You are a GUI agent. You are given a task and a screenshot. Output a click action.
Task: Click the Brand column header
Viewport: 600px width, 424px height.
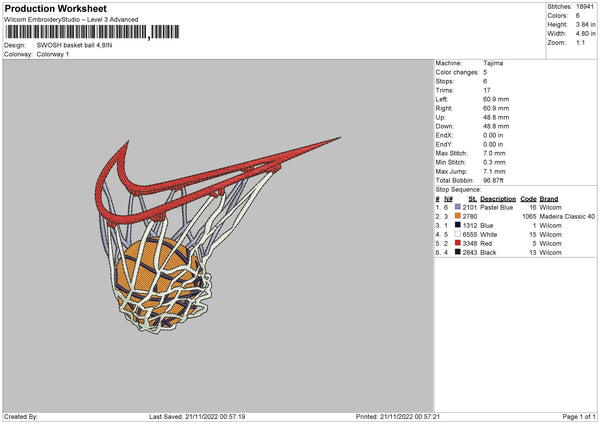click(x=549, y=199)
